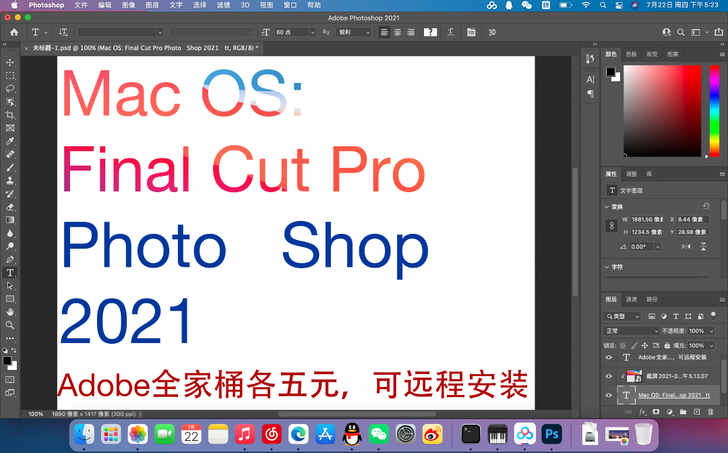The height and width of the screenshot is (453, 728).
Task: Flip horizontally in Properties transform
Action: (686, 246)
